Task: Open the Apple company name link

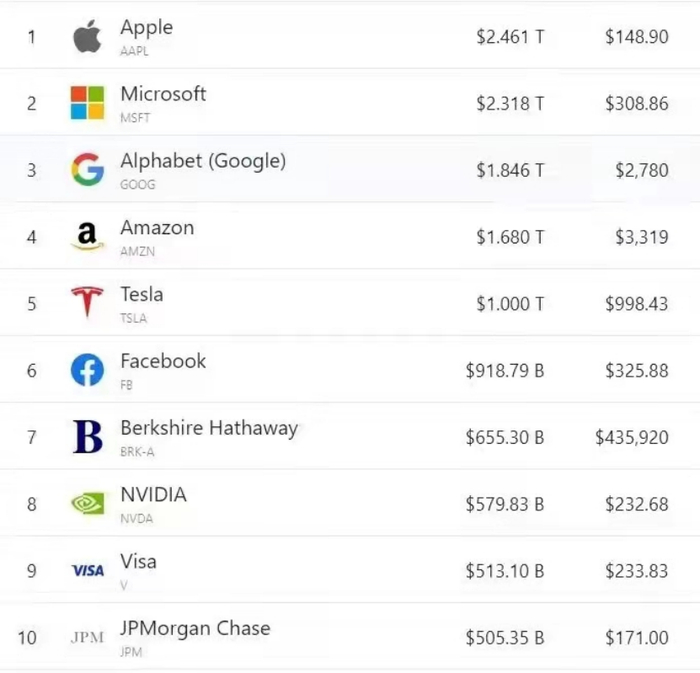Action: click(146, 28)
